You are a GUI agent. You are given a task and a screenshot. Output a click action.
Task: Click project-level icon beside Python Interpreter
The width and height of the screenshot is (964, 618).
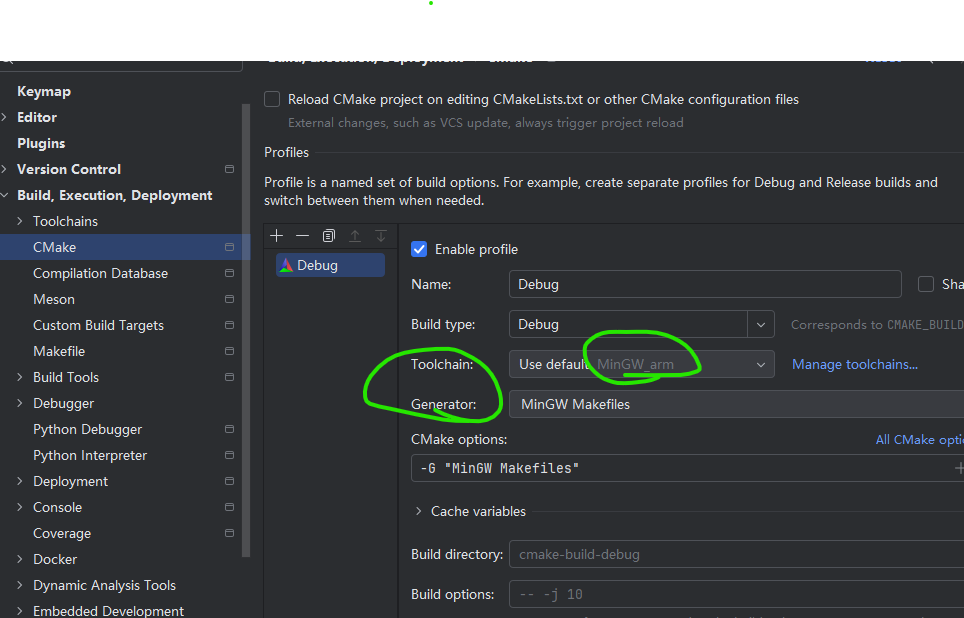point(229,455)
